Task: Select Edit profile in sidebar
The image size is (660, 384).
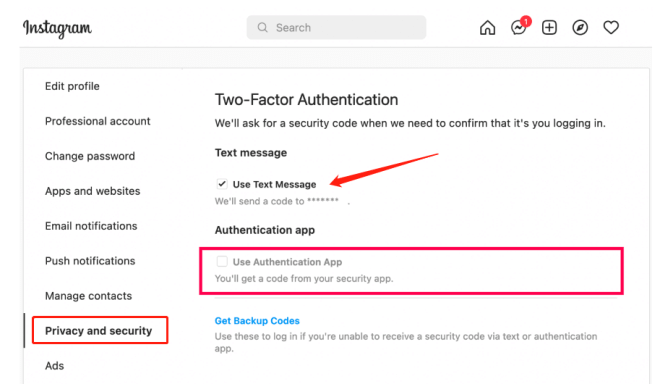Action: [x=72, y=86]
